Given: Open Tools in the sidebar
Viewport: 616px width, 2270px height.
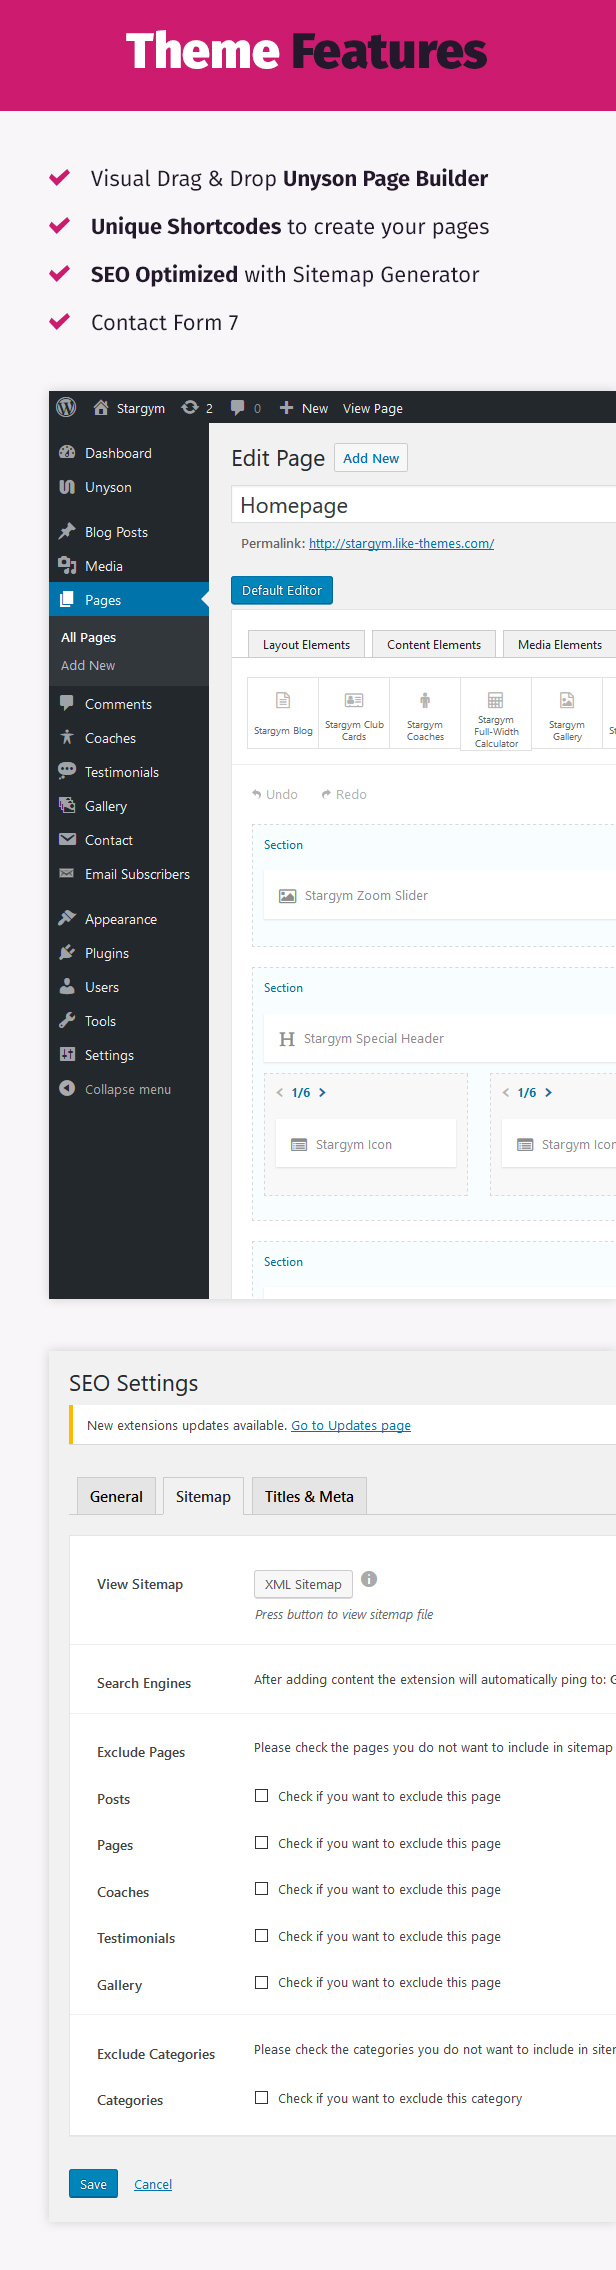Looking at the screenshot, I should click(129, 1021).
